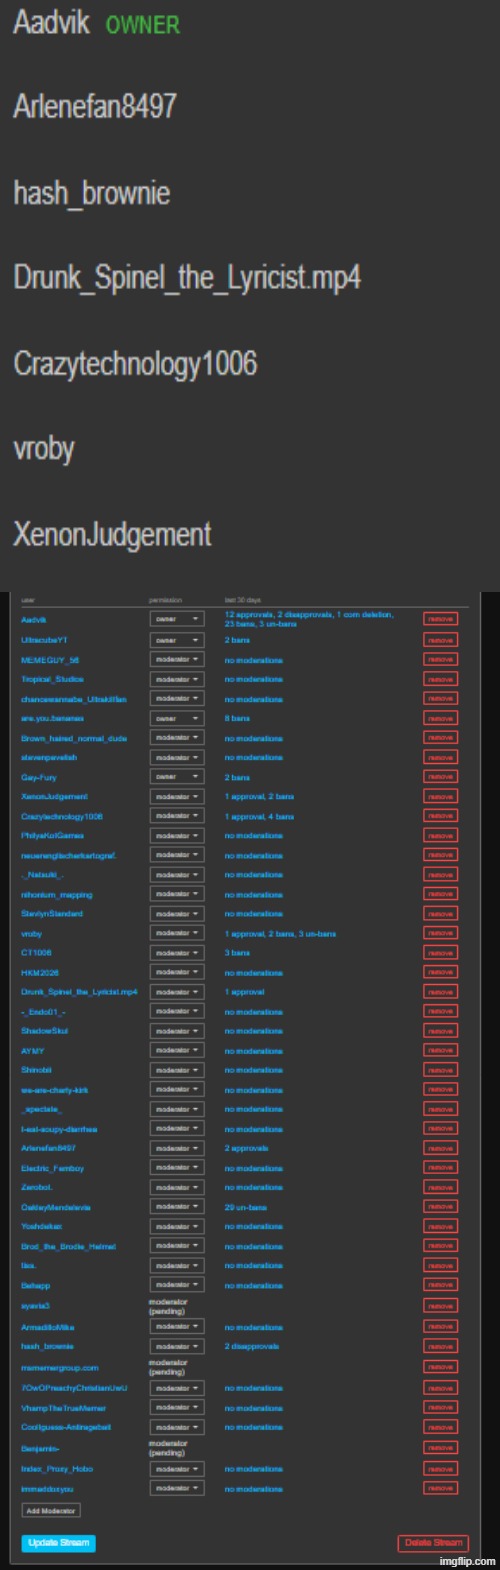Screen dimensions: 500x1570
Task: Open the Arlenefan8497 link in table
Action: pos(49,1148)
